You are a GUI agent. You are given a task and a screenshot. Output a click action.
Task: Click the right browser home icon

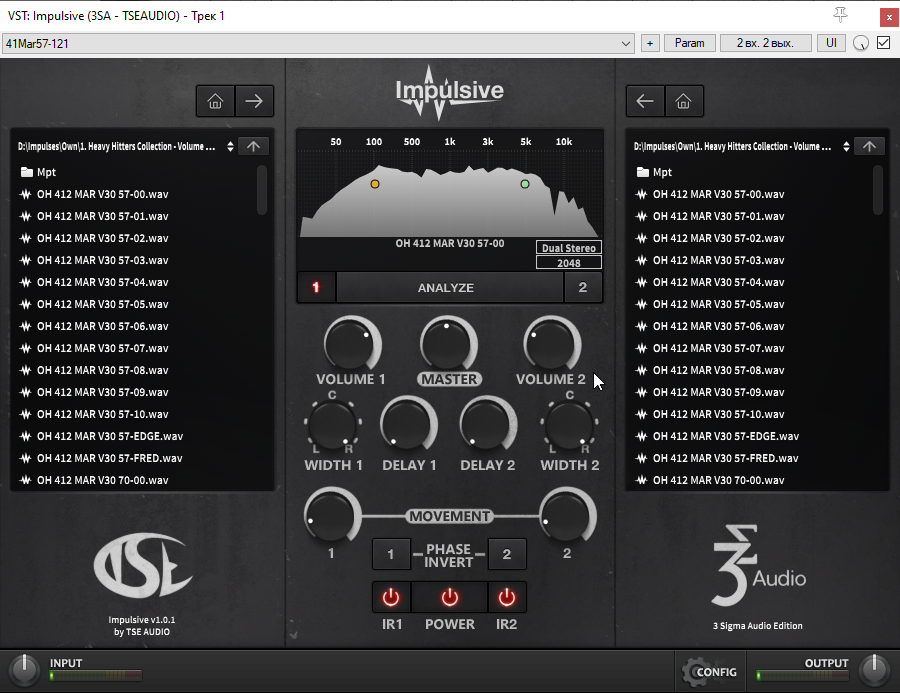click(683, 101)
